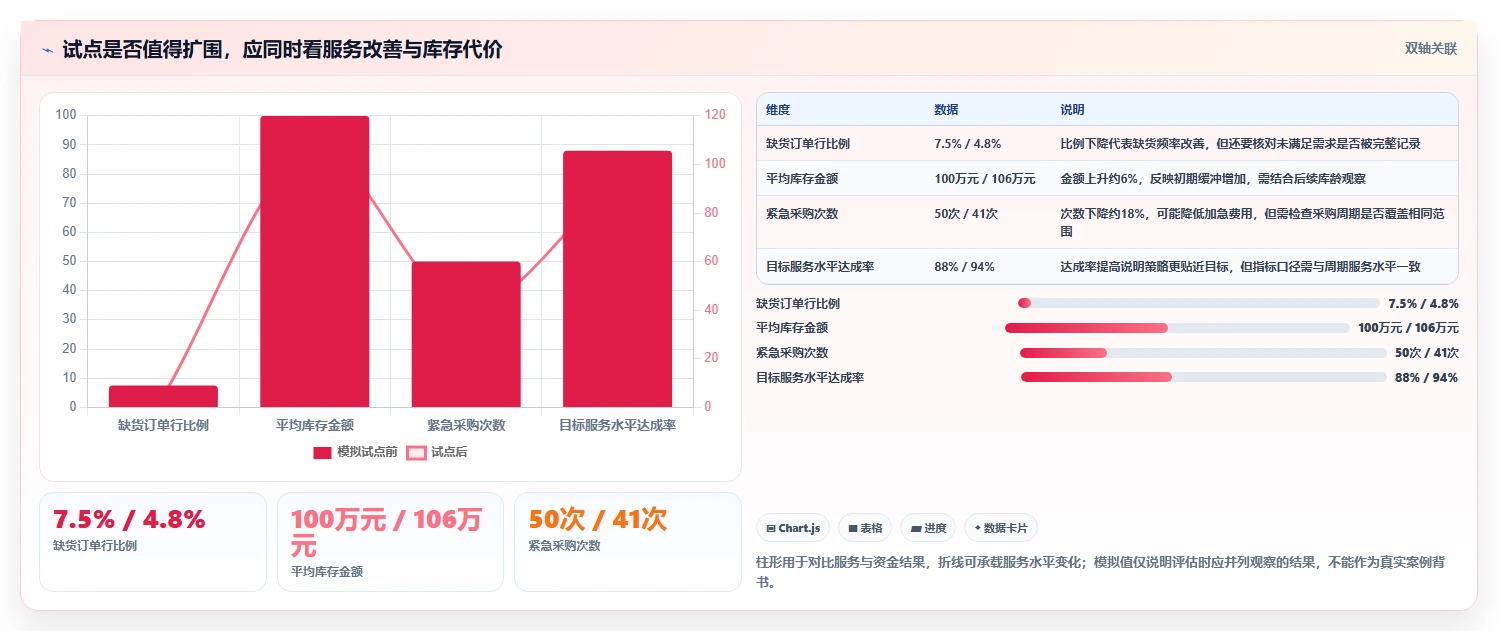Click the 数据 column header in the table

pyautogui.click(x=946, y=110)
